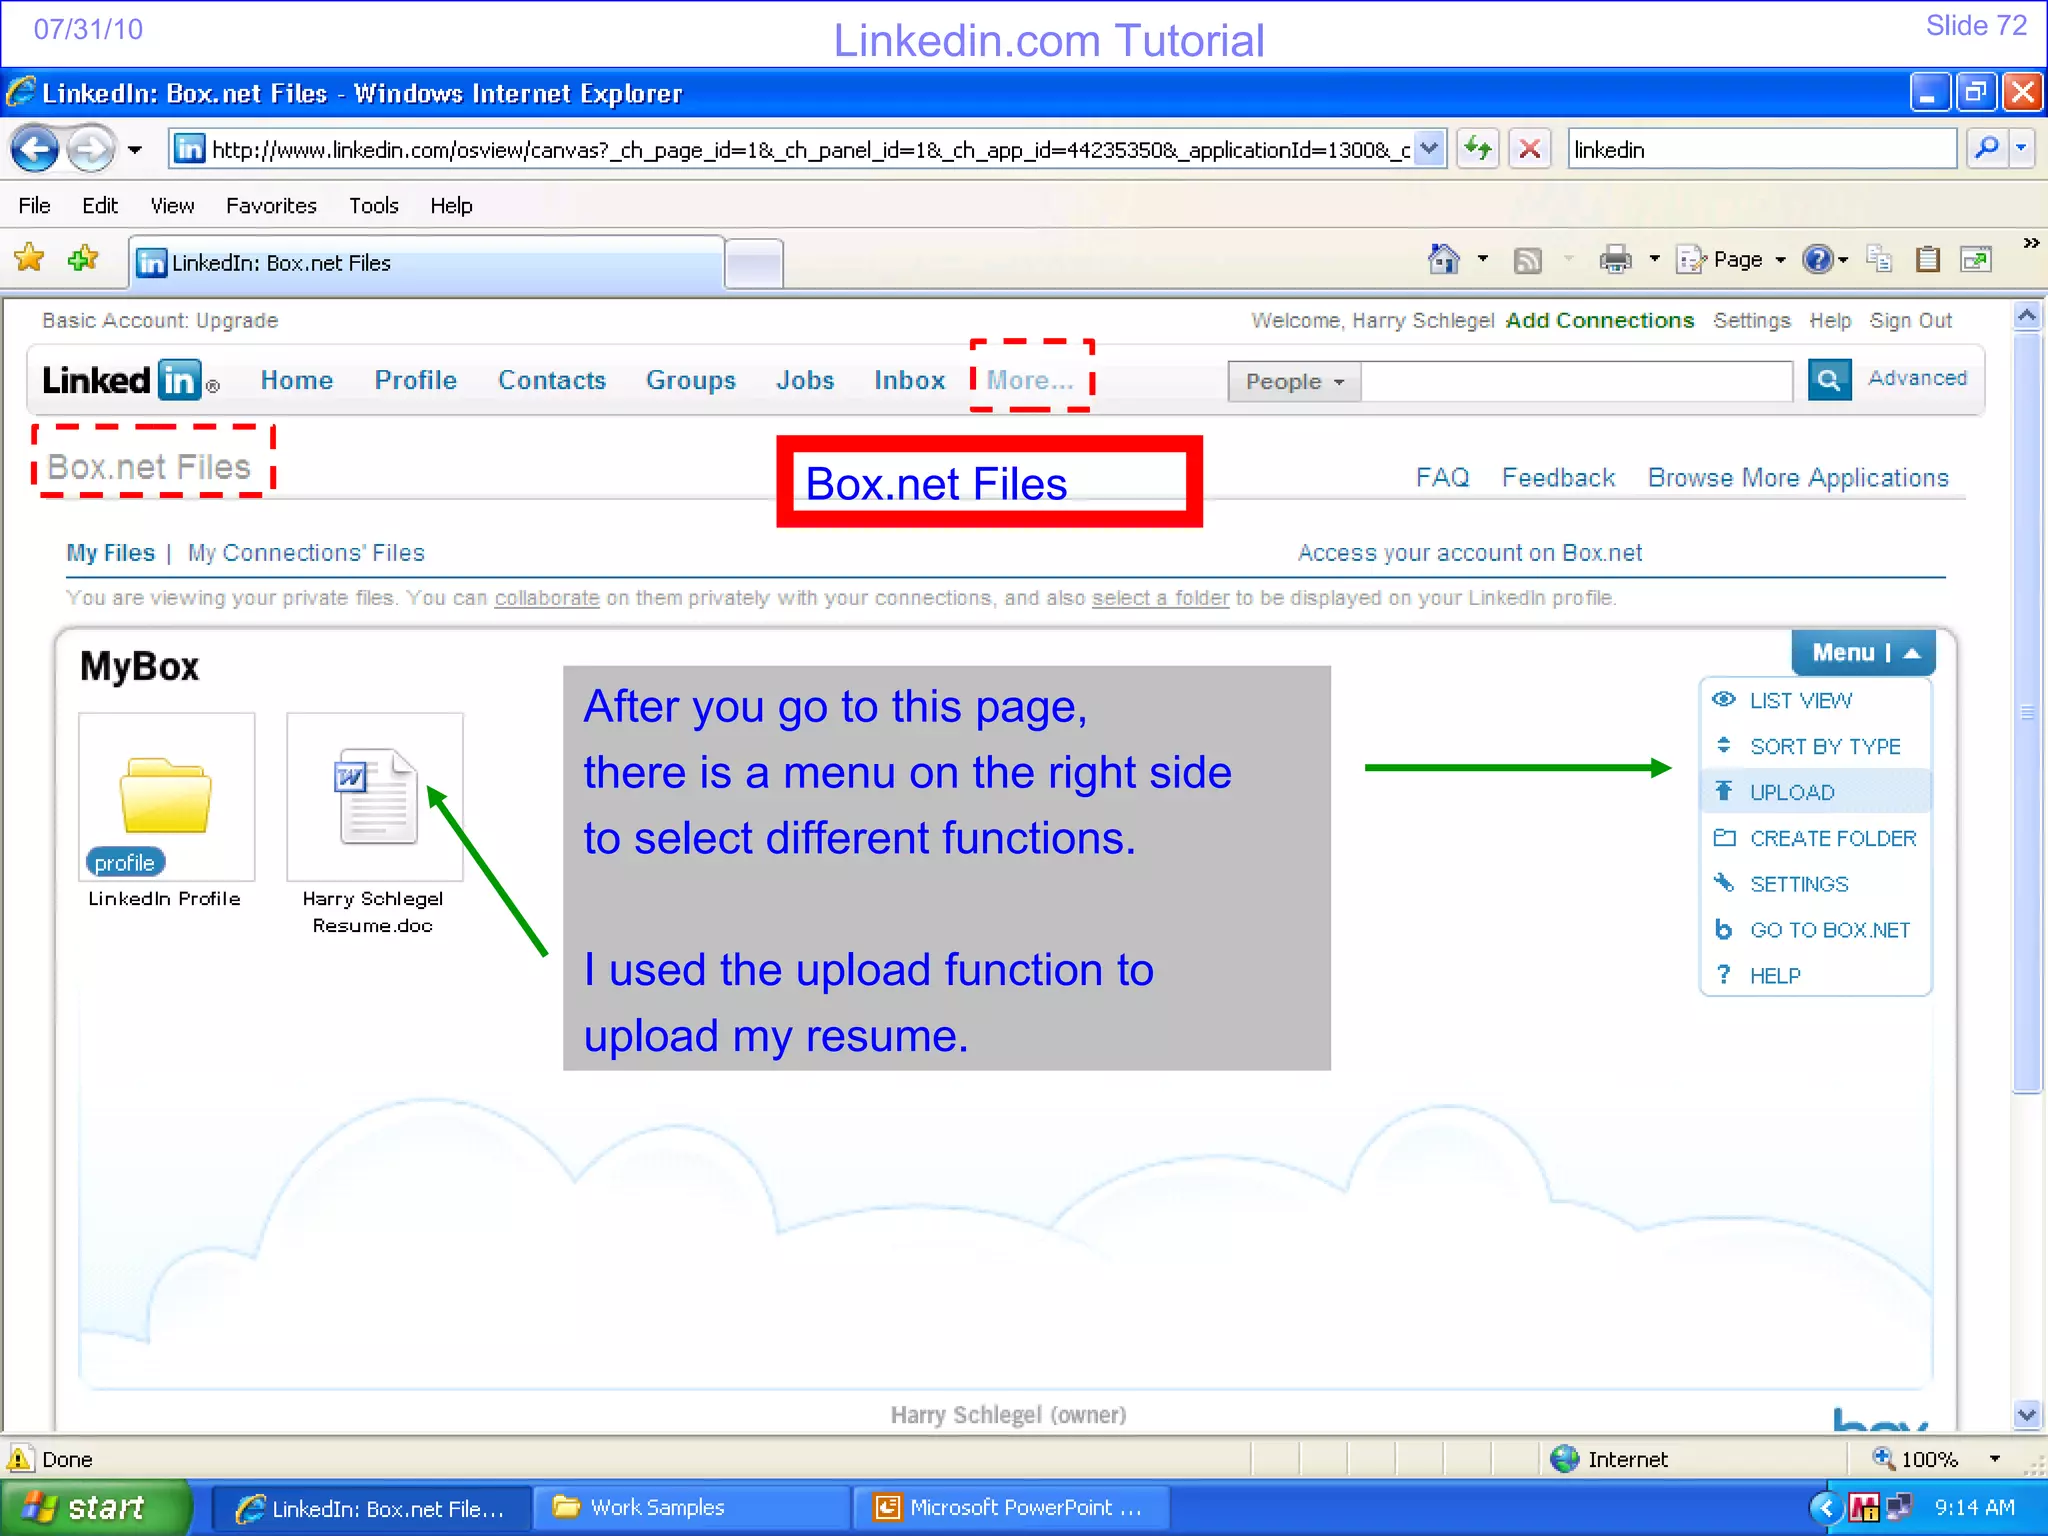2048x1536 pixels.
Task: Expand the address bar URL history dropdown
Action: 1431,149
